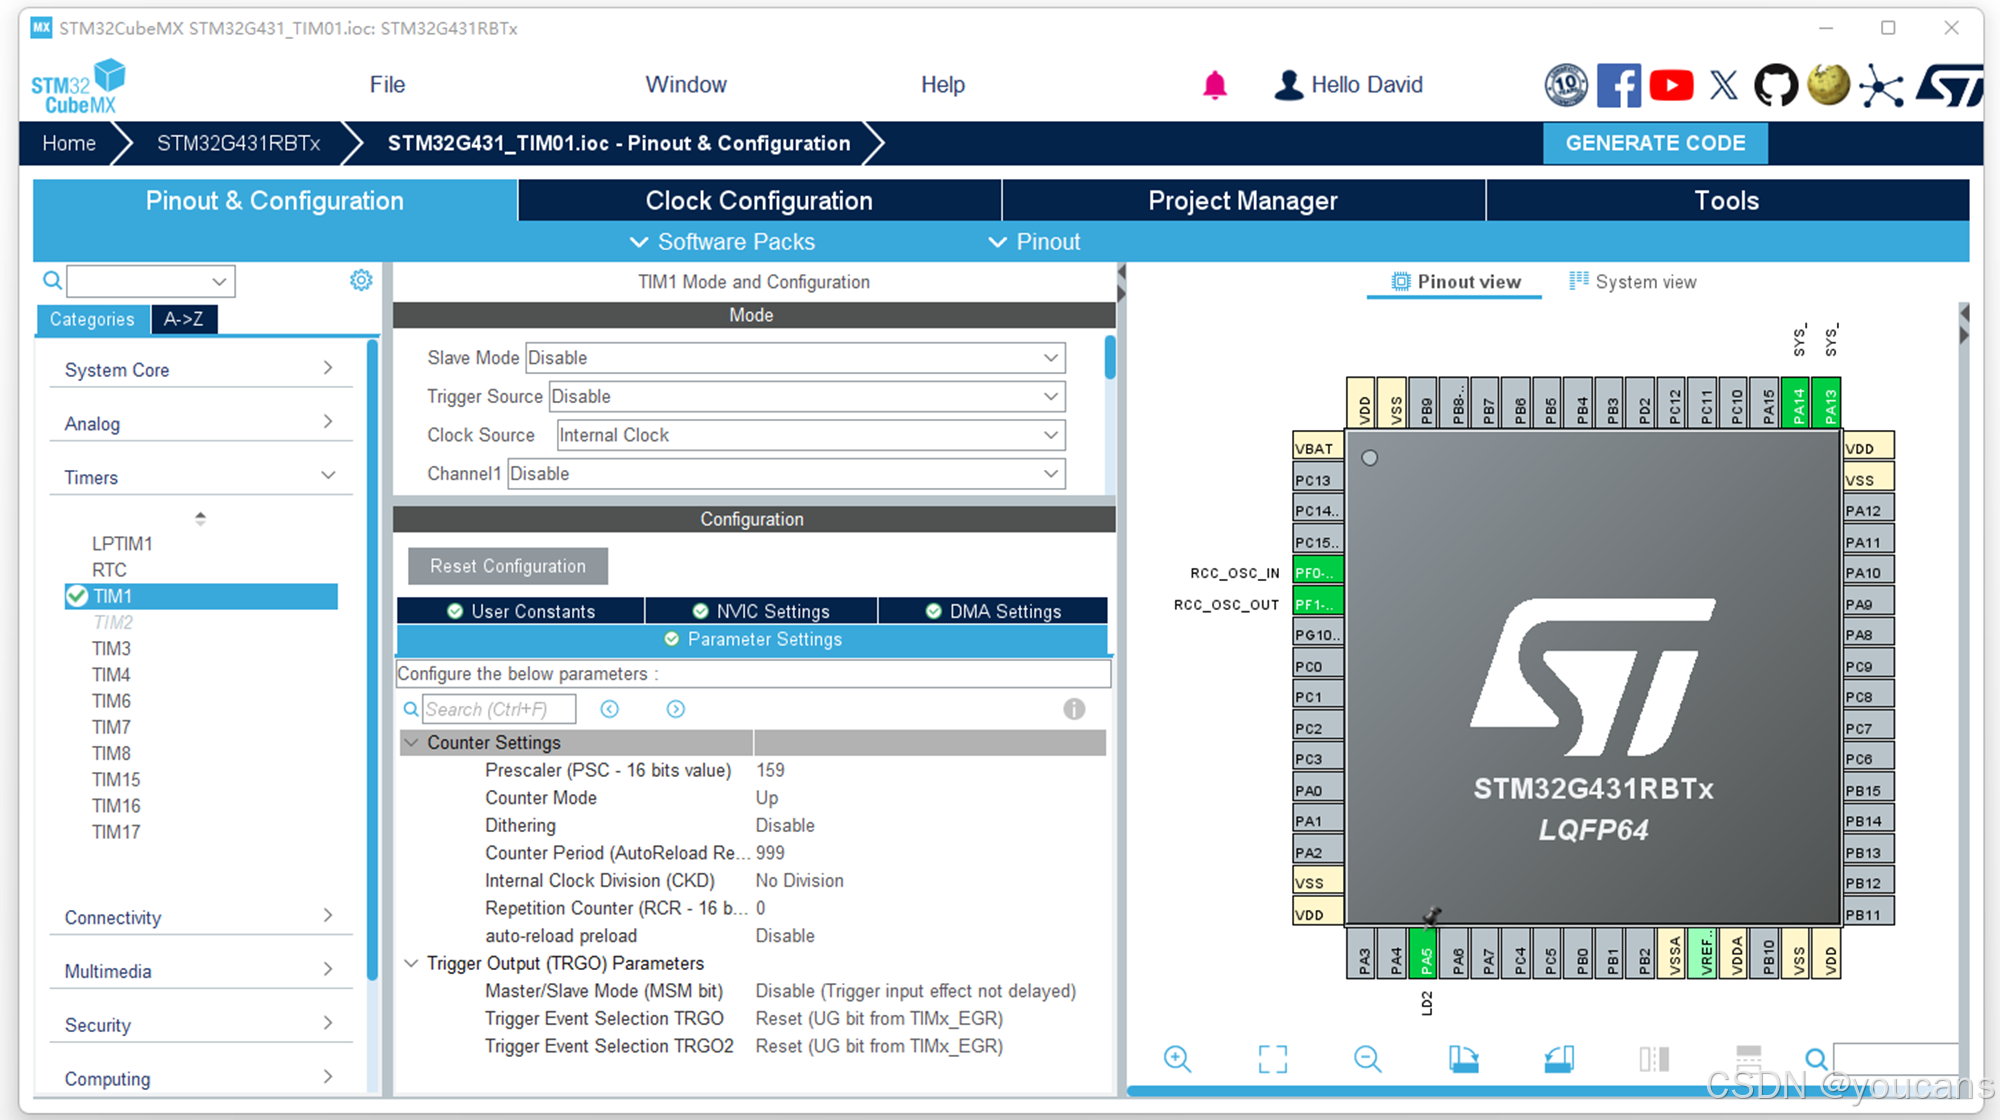Screen dimensions: 2000x1120
Task: Collapse the Counter Settings group
Action: click(411, 743)
